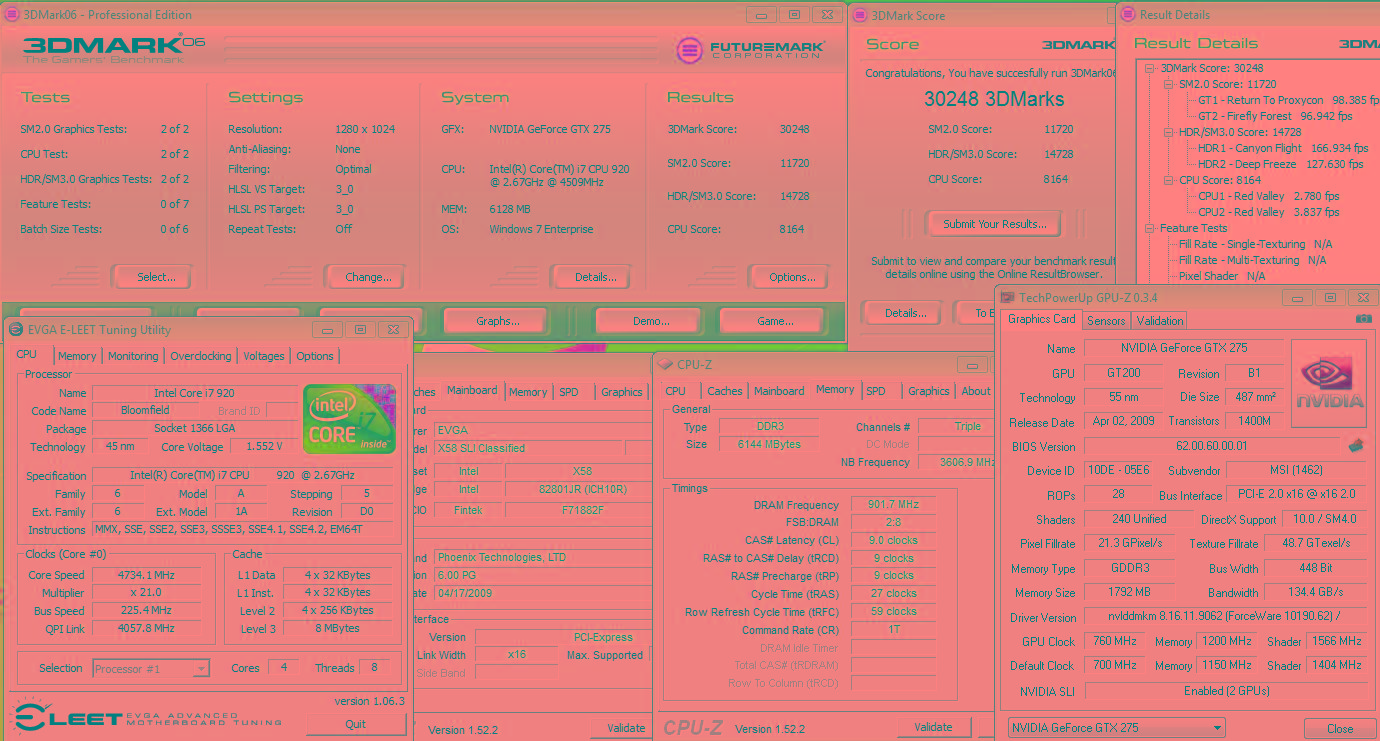This screenshot has width=1380, height=741.
Task: Select the Pixel Shader tree row
Action: coord(1221,276)
